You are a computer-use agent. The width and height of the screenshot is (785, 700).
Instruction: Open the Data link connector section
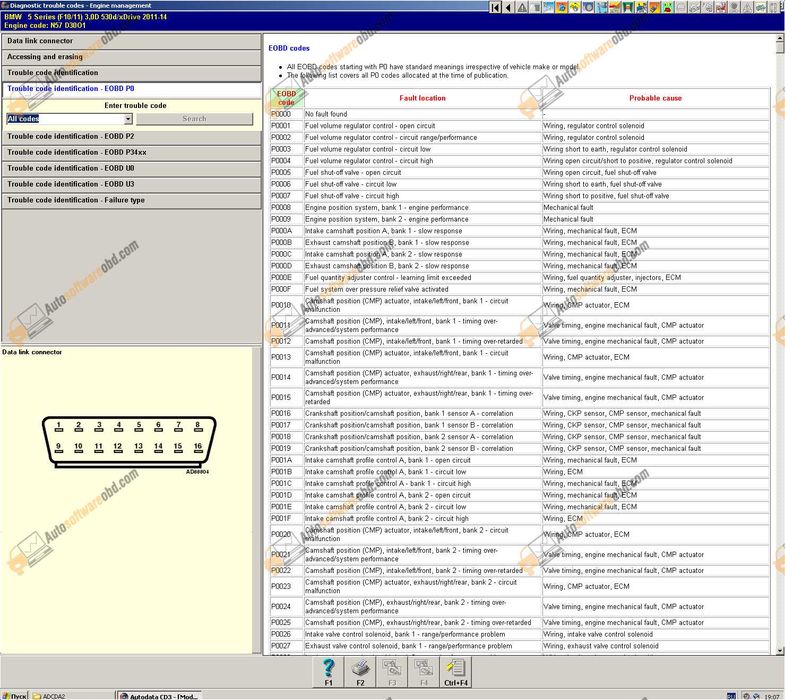[x=131, y=41]
